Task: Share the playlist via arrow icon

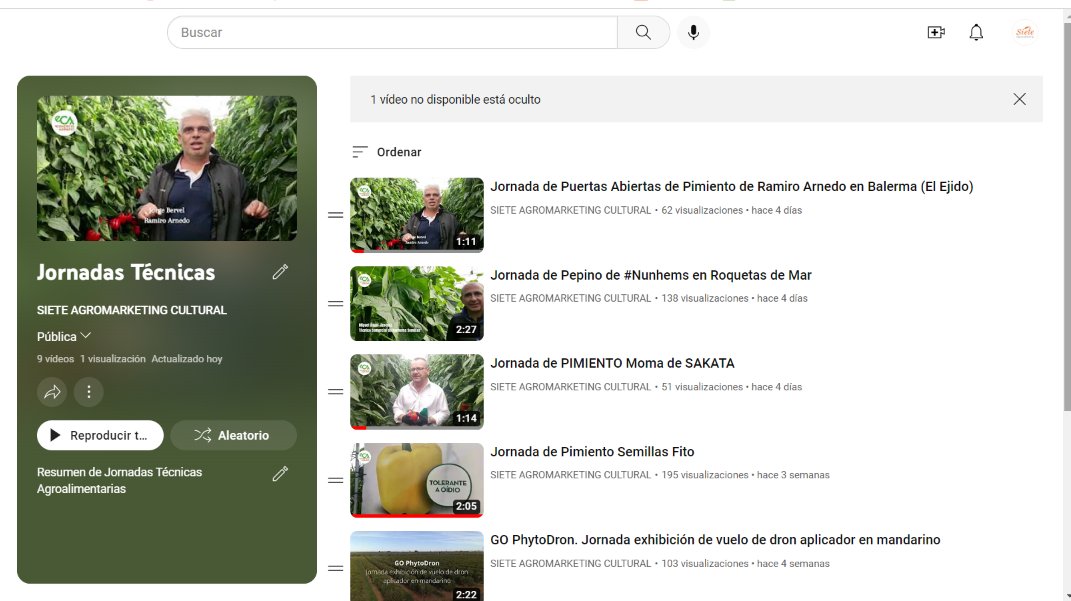Action: [52, 392]
